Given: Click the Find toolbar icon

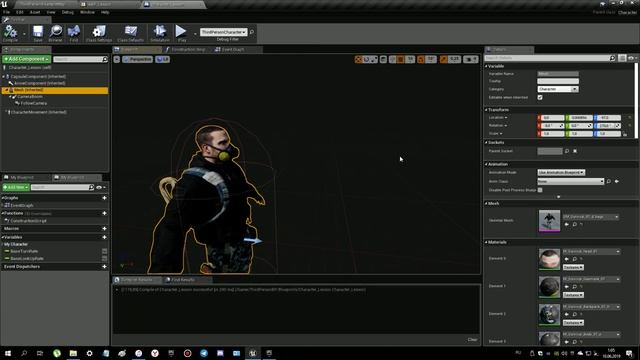Looking at the screenshot, I should point(74,33).
